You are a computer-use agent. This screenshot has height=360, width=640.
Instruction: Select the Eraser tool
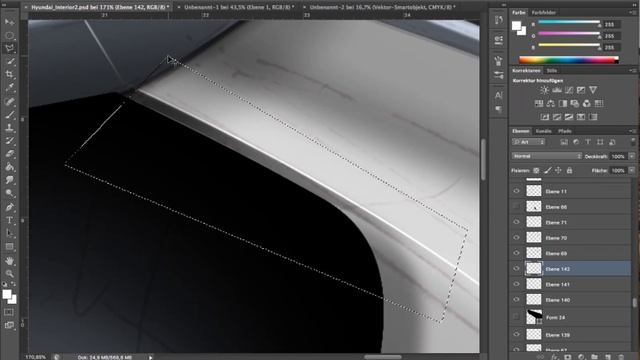[x=9, y=154]
